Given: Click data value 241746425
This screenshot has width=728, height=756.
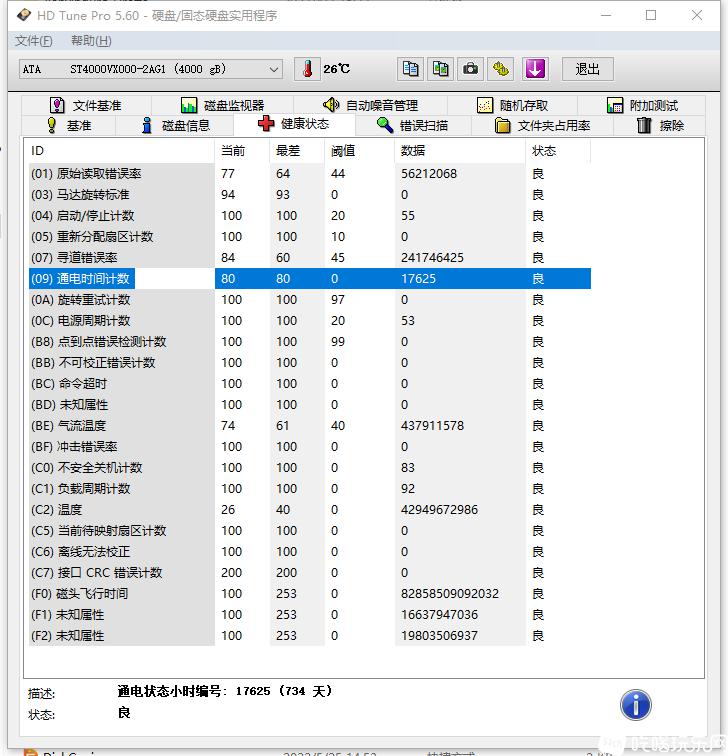Looking at the screenshot, I should click(x=432, y=257).
